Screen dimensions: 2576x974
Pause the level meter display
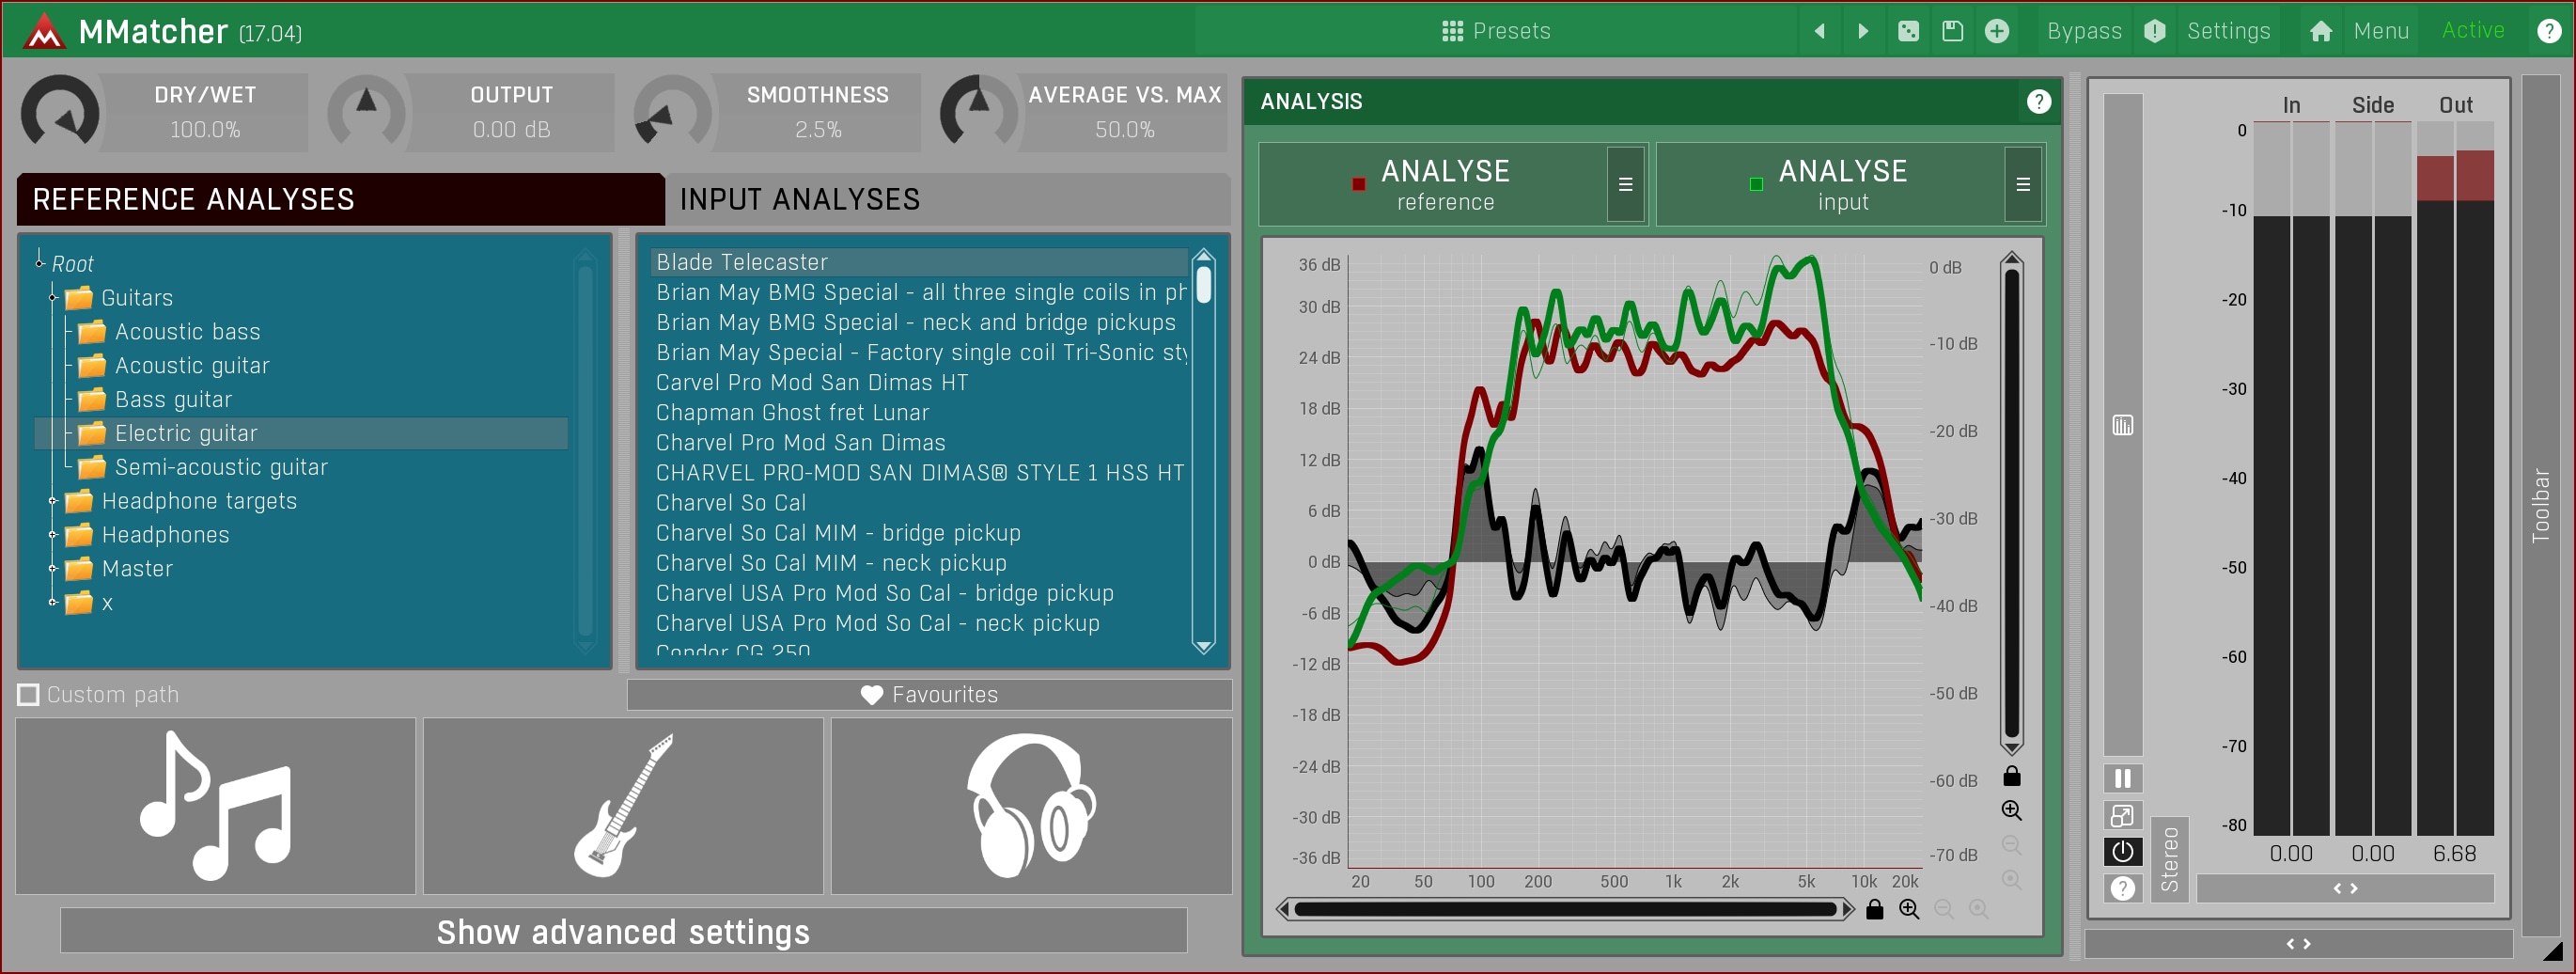click(2122, 778)
